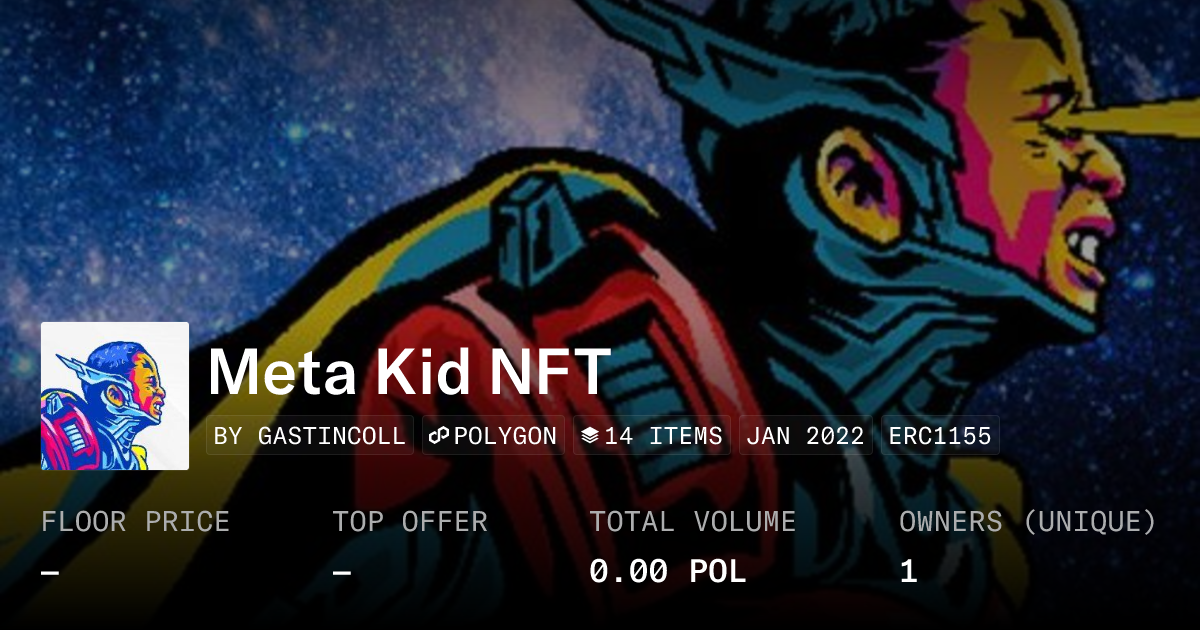Open the BY GASTINCOLL creator badge
This screenshot has height=630, width=1200.
(310, 436)
